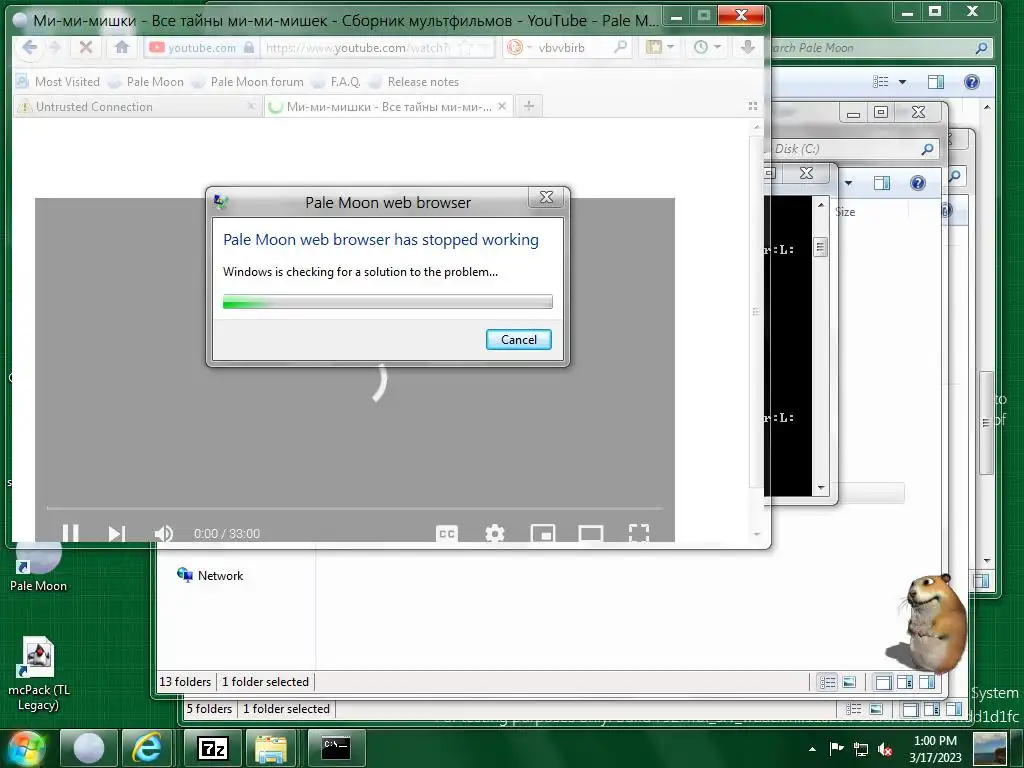Go forward in Pale Moon browser

(56, 47)
